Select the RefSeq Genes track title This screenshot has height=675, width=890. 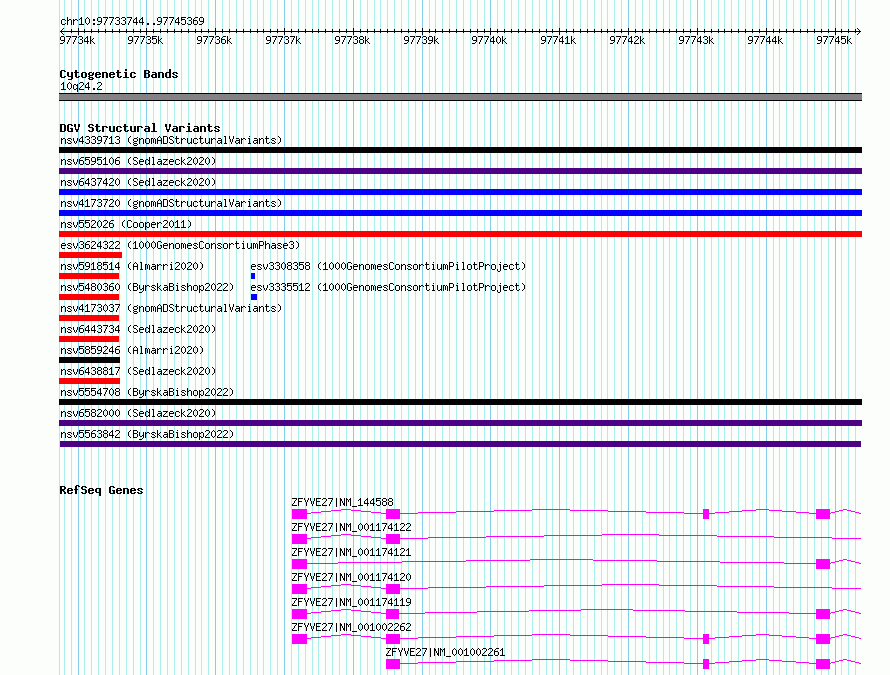pyautogui.click(x=101, y=490)
